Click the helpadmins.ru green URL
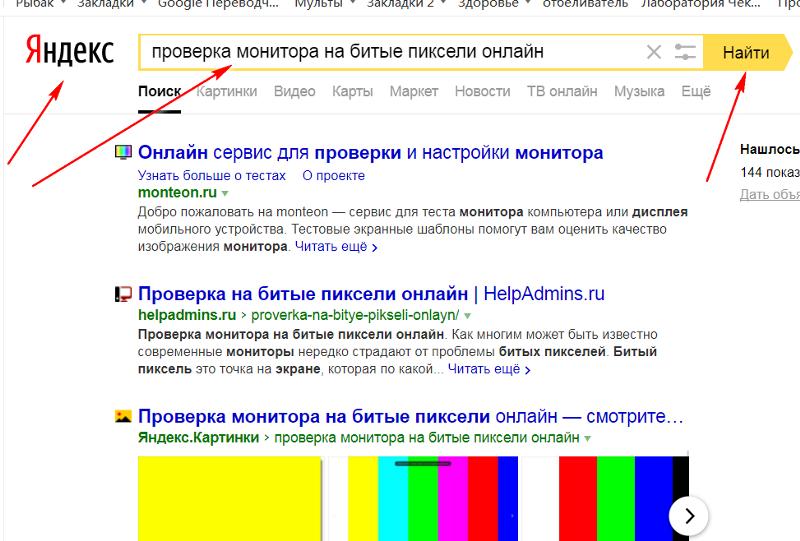 click(x=187, y=315)
